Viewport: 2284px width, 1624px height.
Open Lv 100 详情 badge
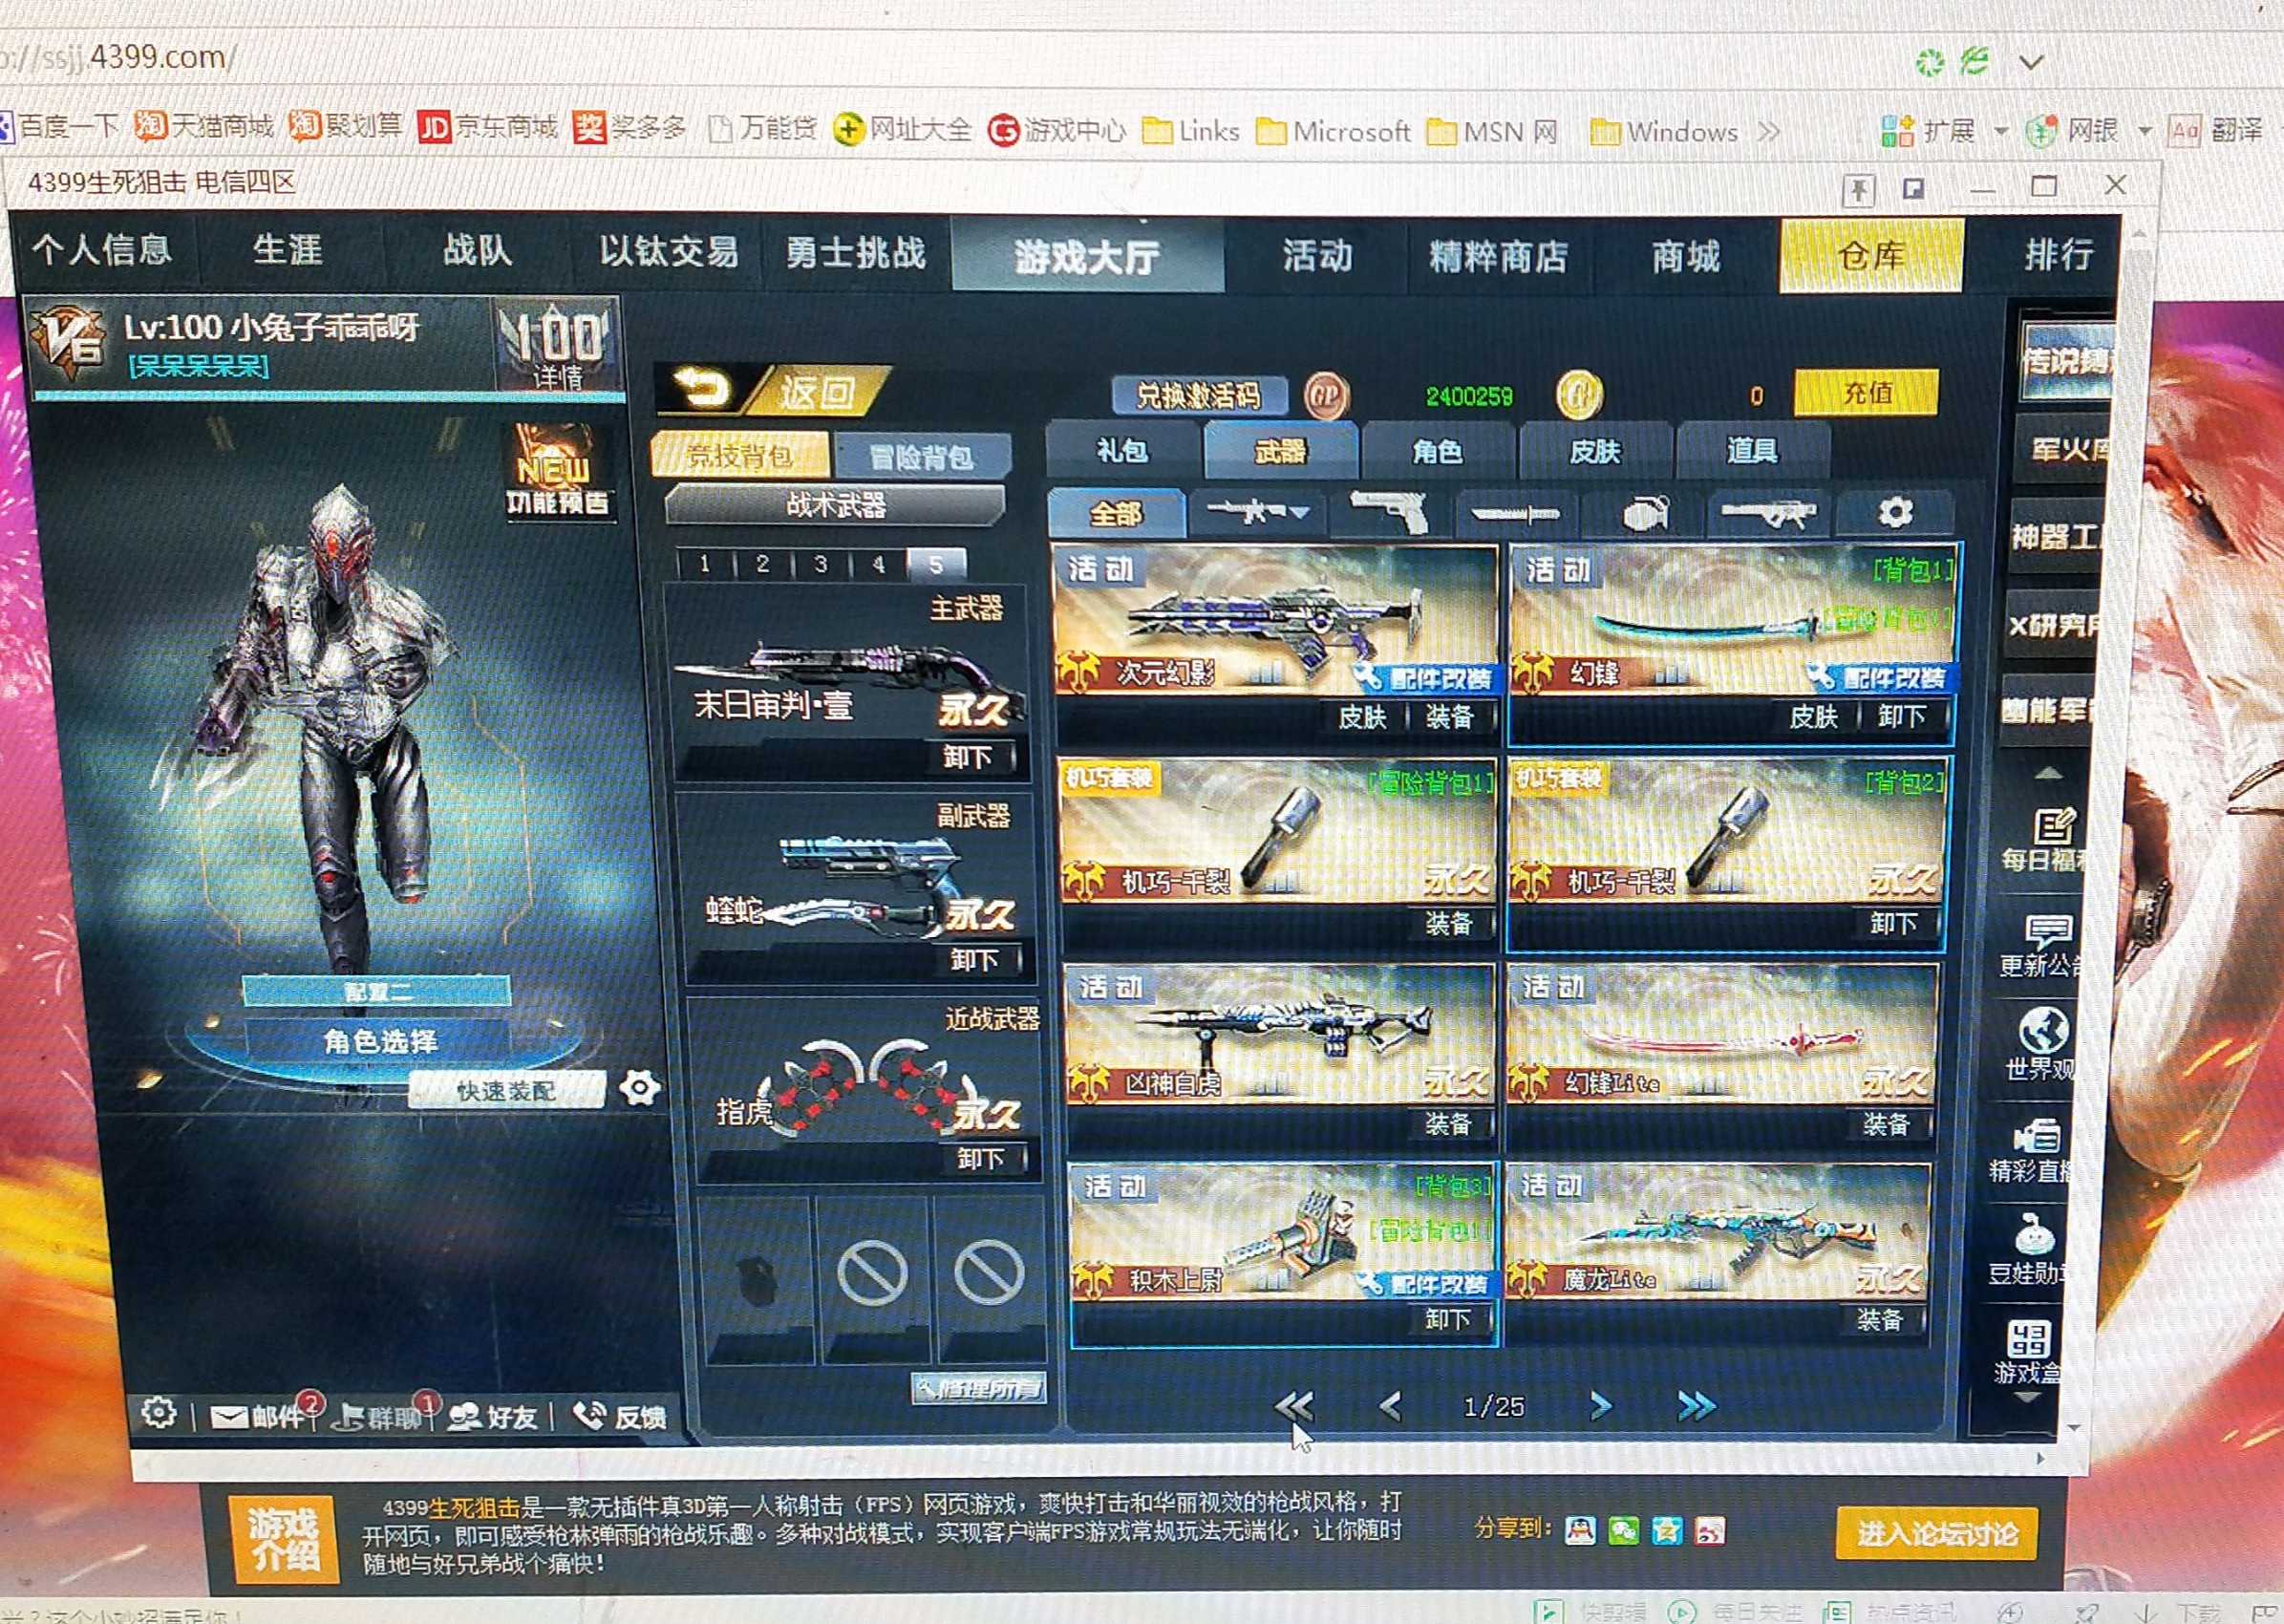click(x=556, y=347)
